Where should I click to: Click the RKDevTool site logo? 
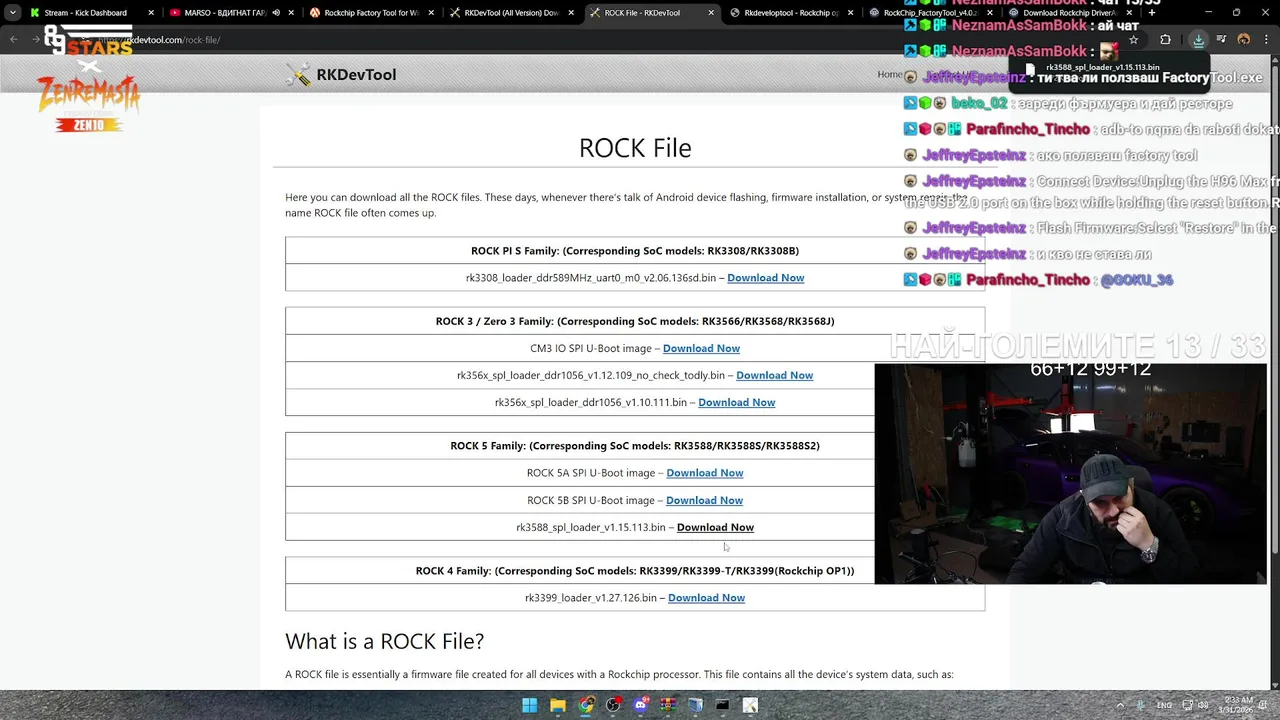click(x=341, y=75)
